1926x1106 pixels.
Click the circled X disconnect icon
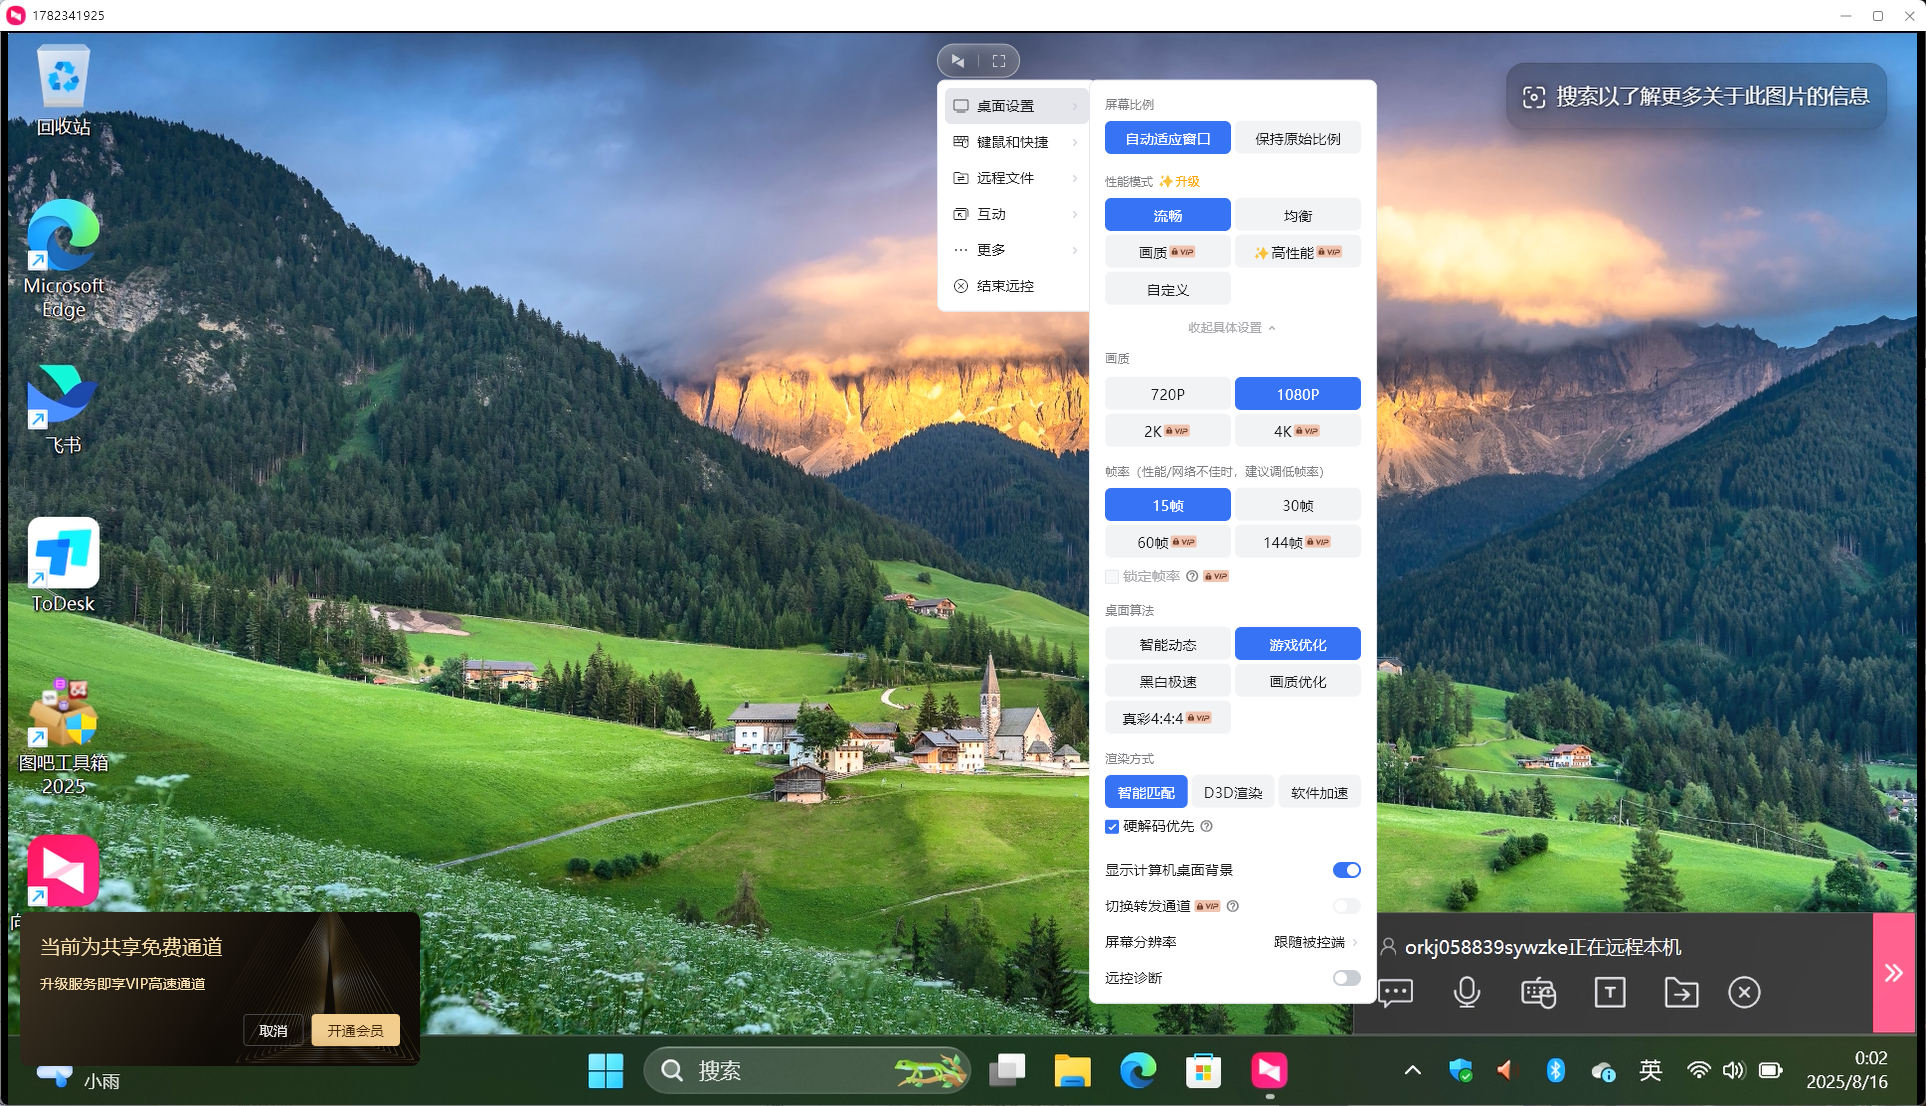(x=1744, y=992)
